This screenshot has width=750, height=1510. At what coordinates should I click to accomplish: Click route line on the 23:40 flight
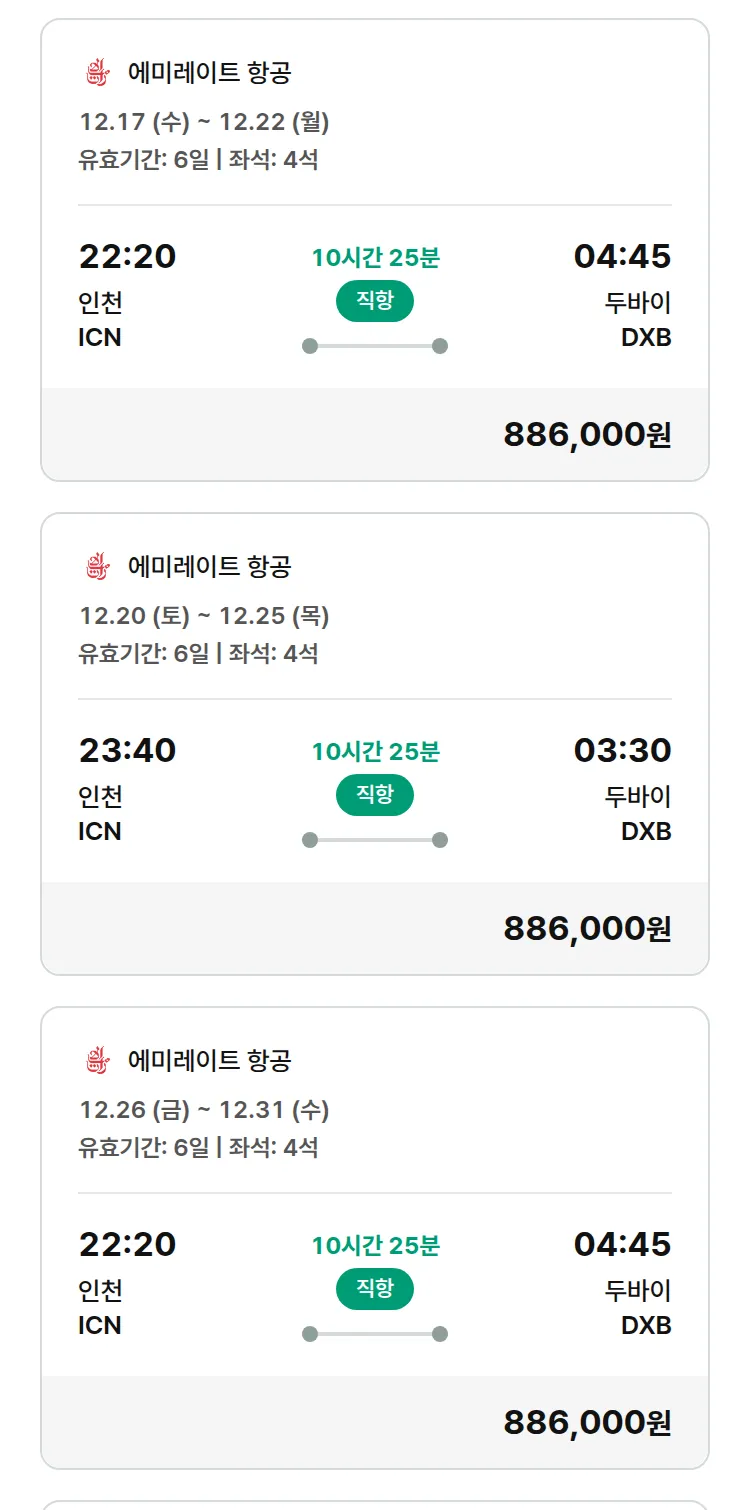coord(375,840)
